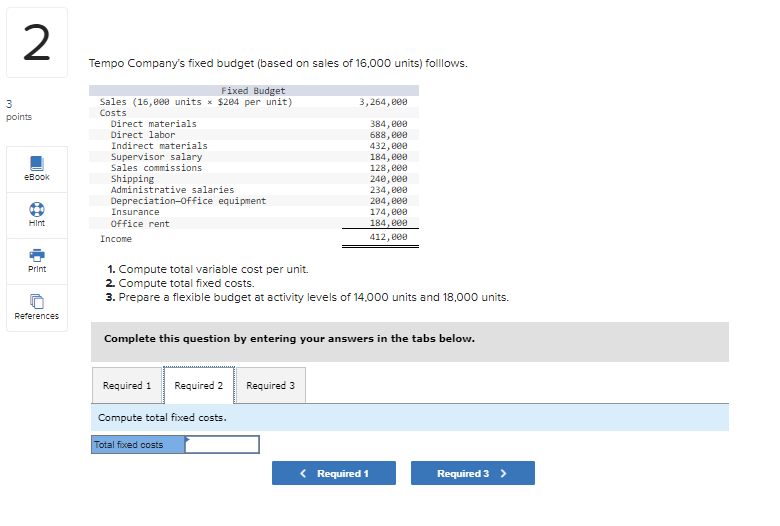Open the Required 3 tab

point(271,386)
